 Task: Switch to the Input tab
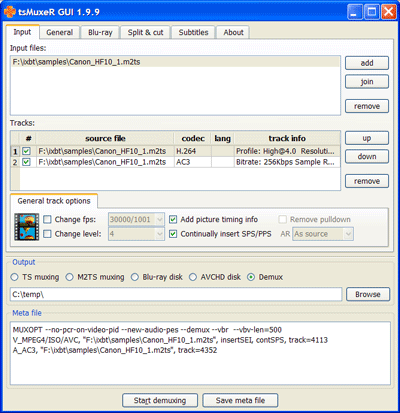(x=22, y=32)
